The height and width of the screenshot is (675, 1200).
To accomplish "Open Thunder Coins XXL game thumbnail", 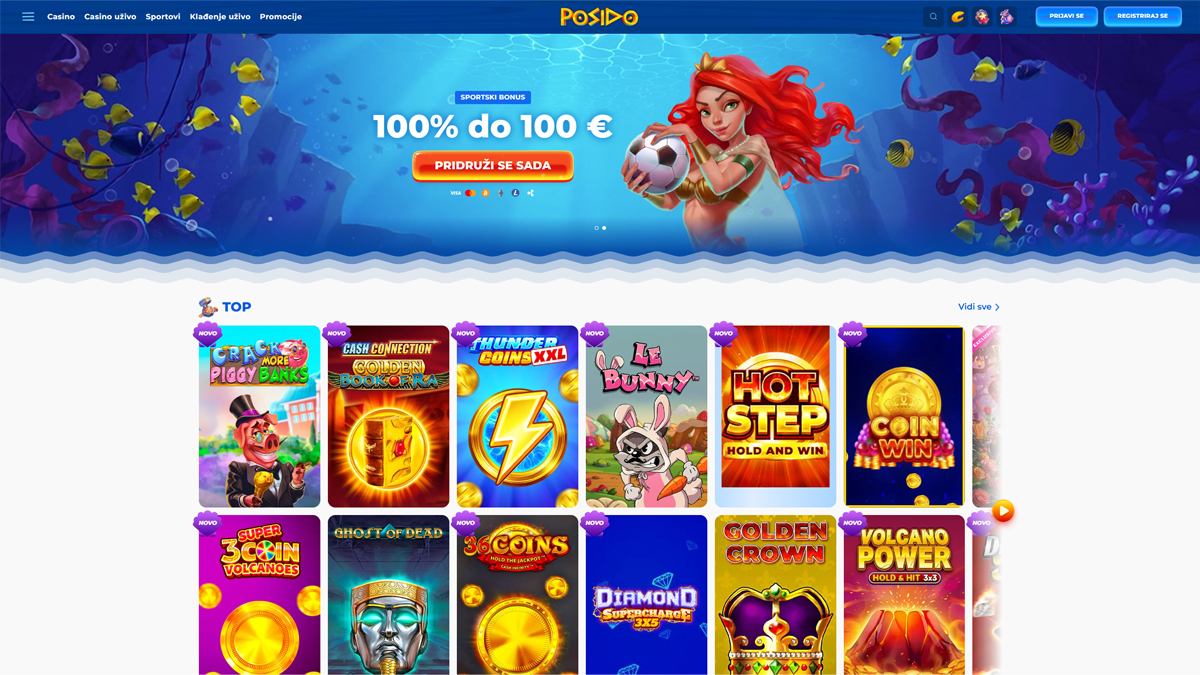I will click(518, 416).
